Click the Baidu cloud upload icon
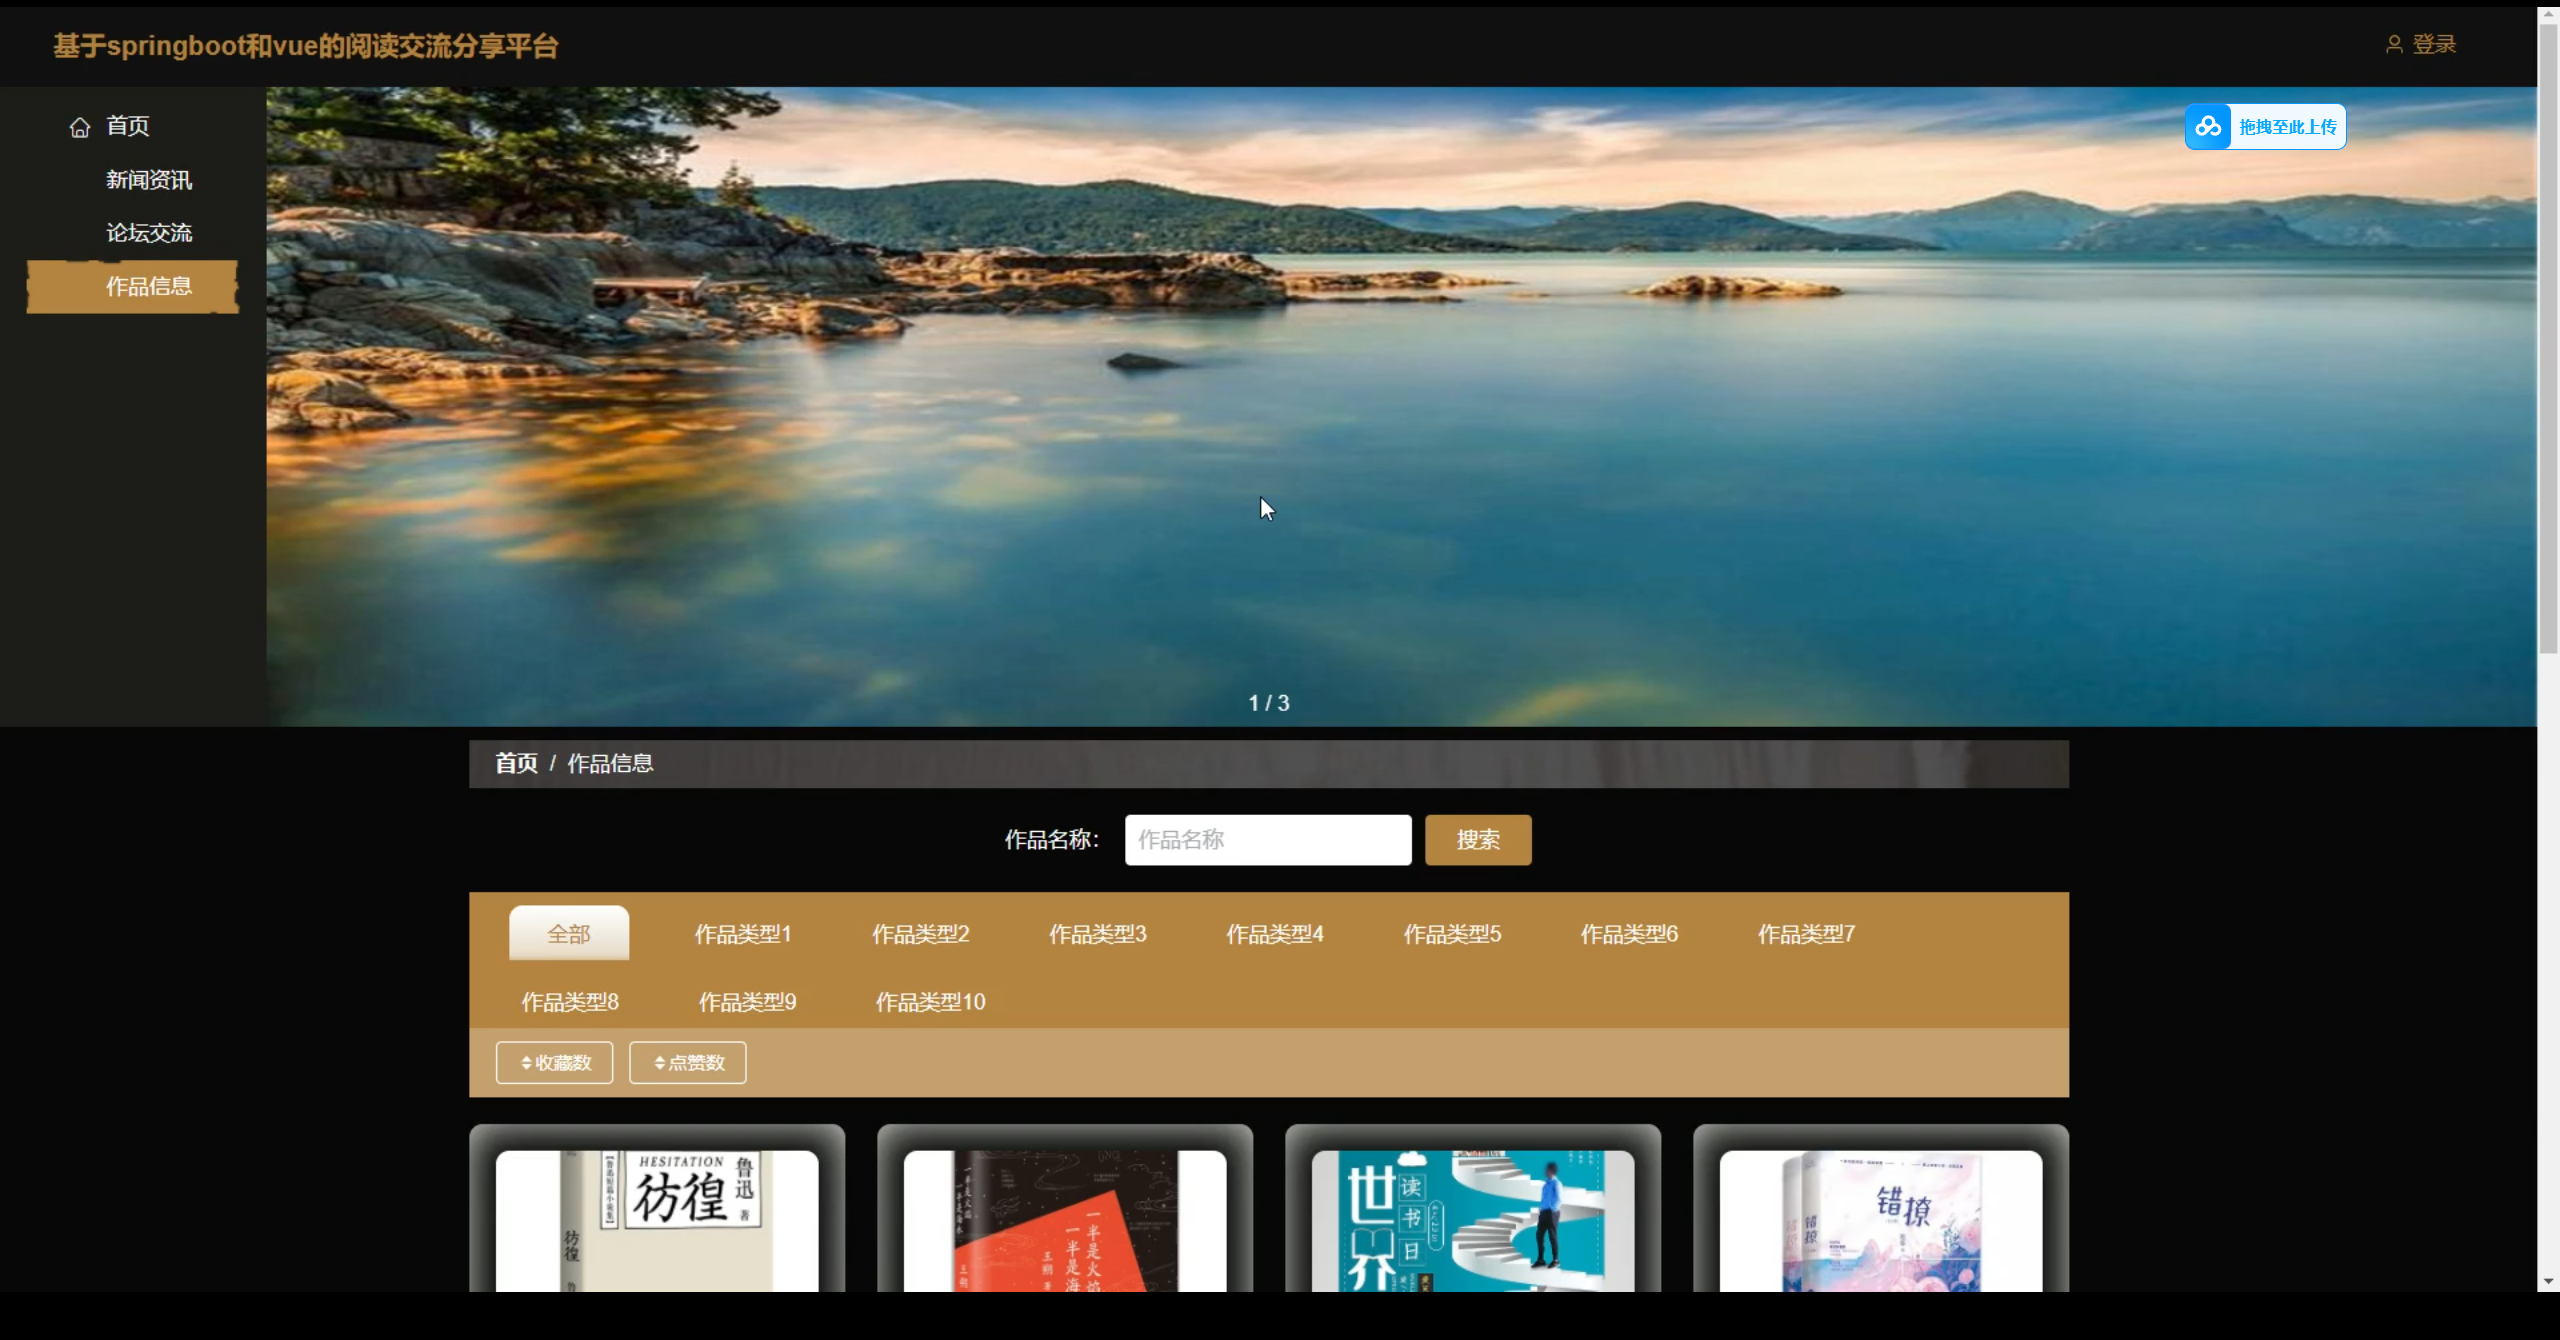The height and width of the screenshot is (1340, 2560). pos(2208,127)
